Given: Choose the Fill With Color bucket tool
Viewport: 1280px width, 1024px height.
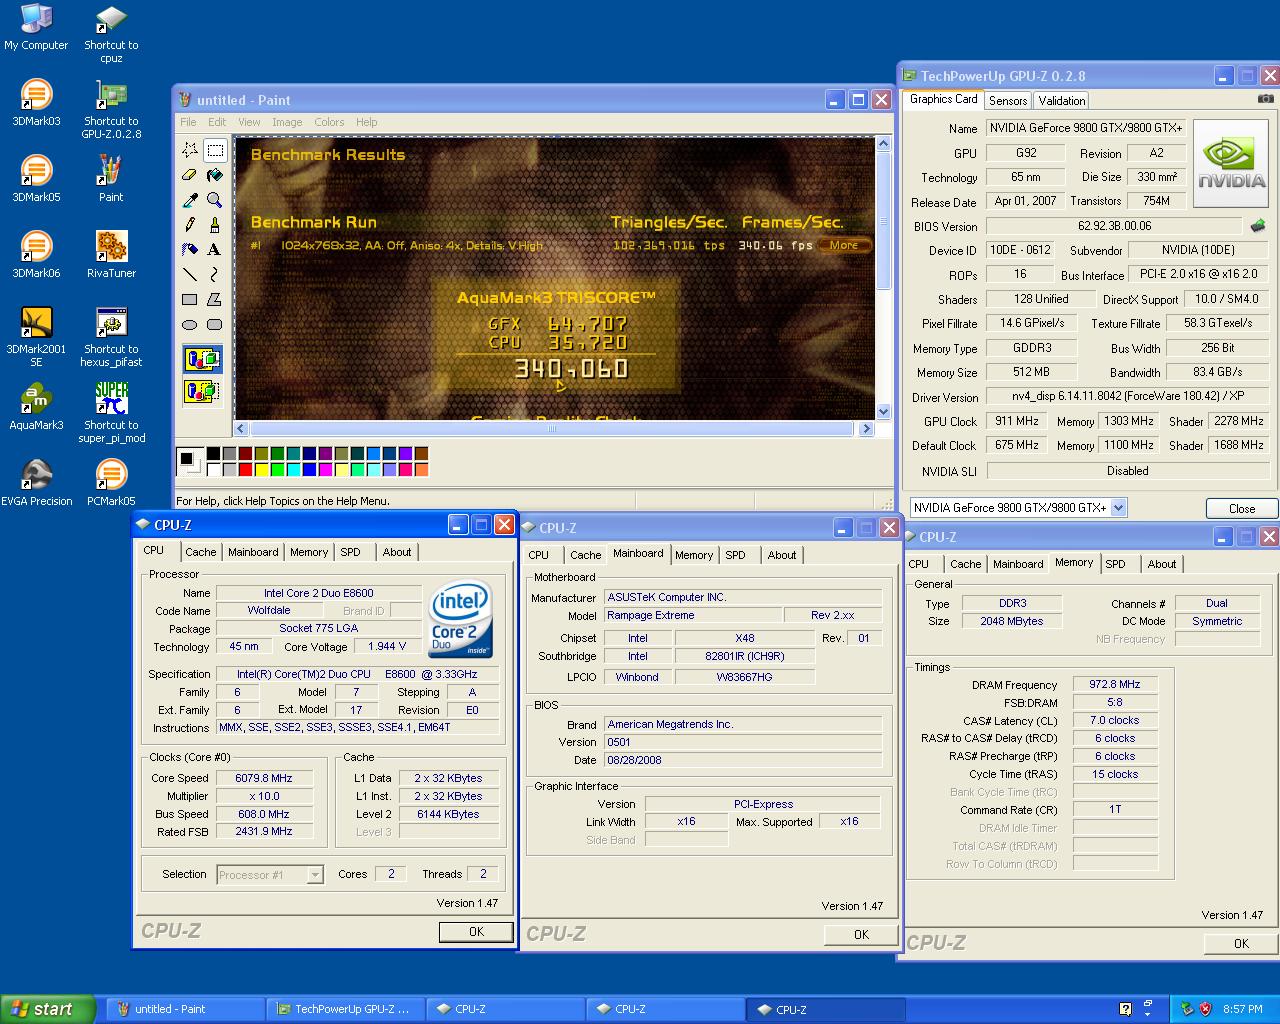Looking at the screenshot, I should [x=214, y=175].
